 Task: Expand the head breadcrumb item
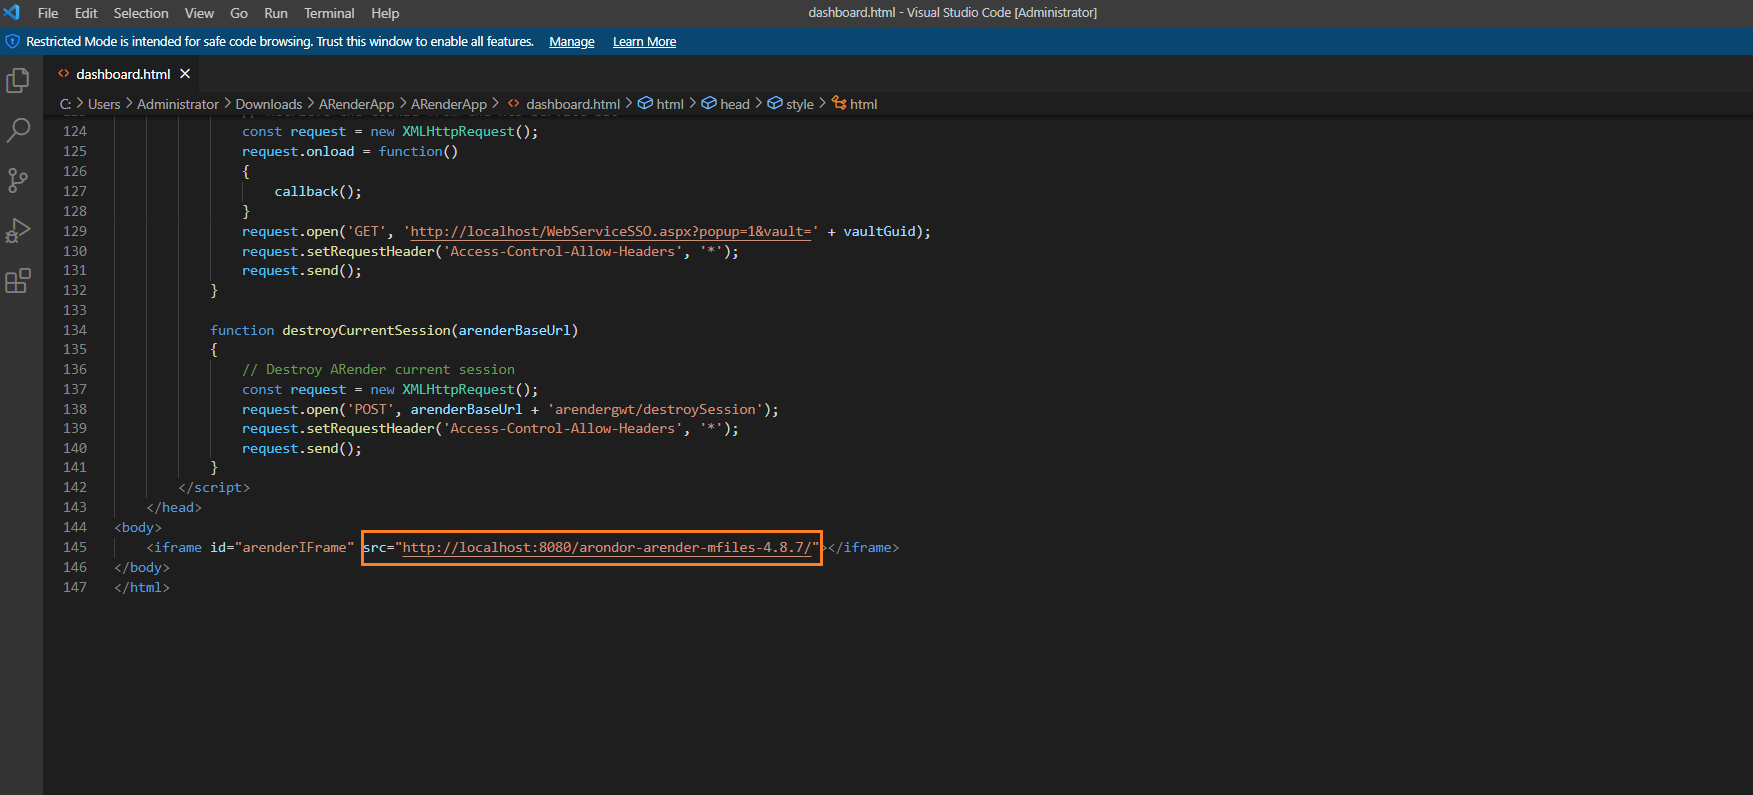[x=734, y=104]
